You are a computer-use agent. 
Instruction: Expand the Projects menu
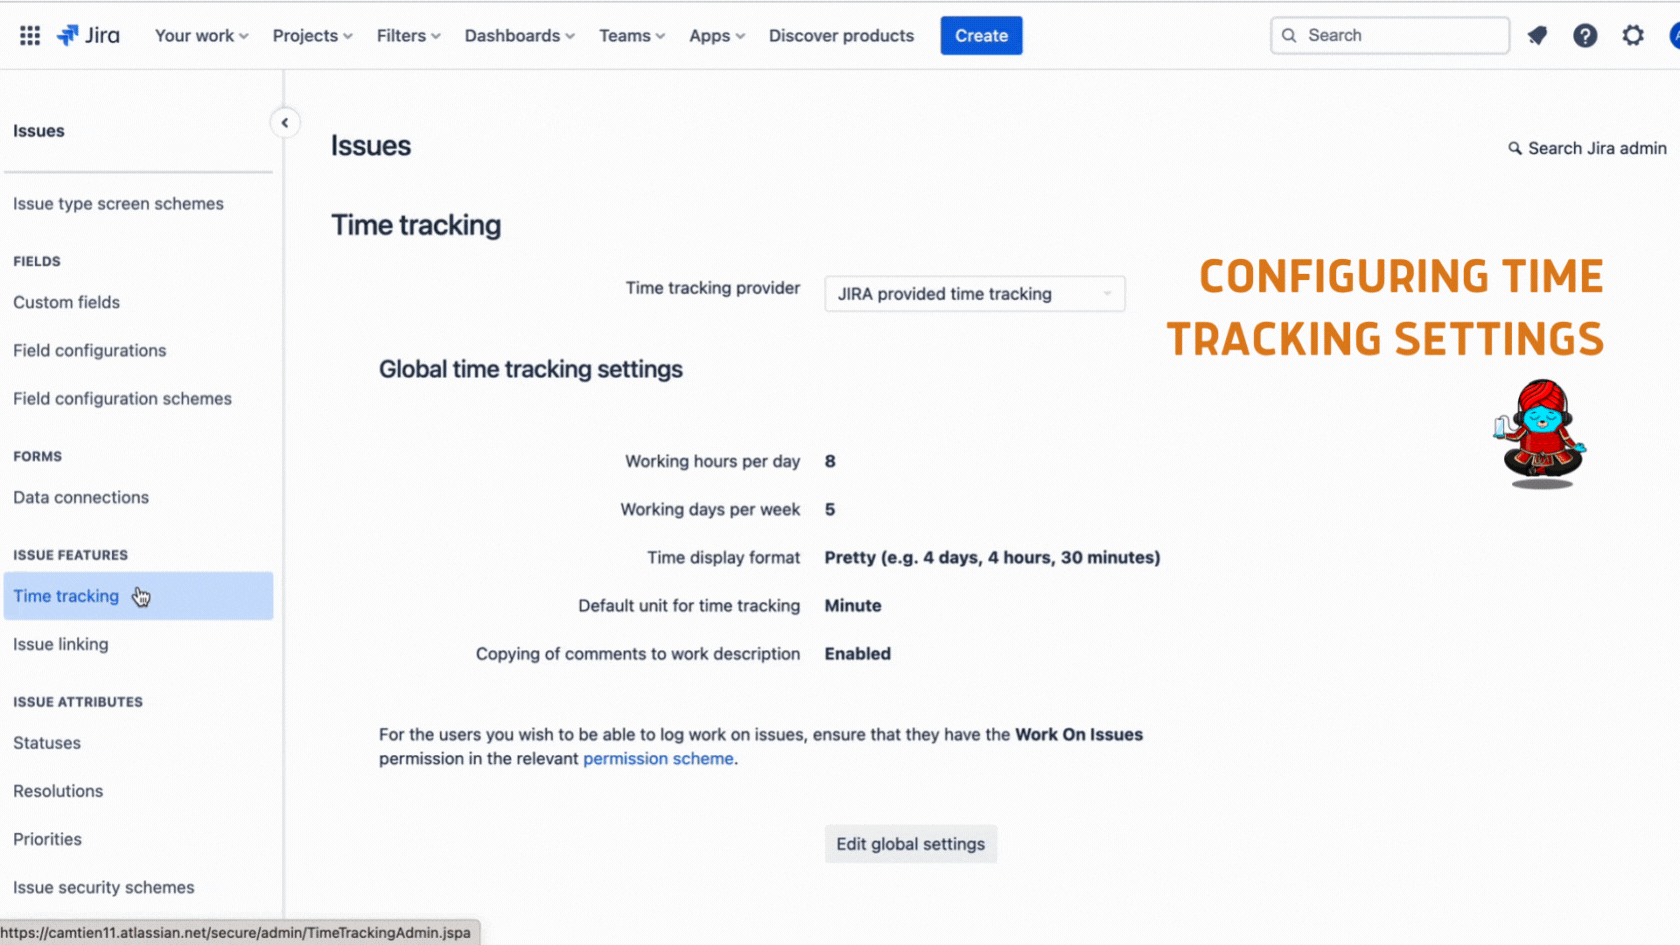[x=311, y=35]
